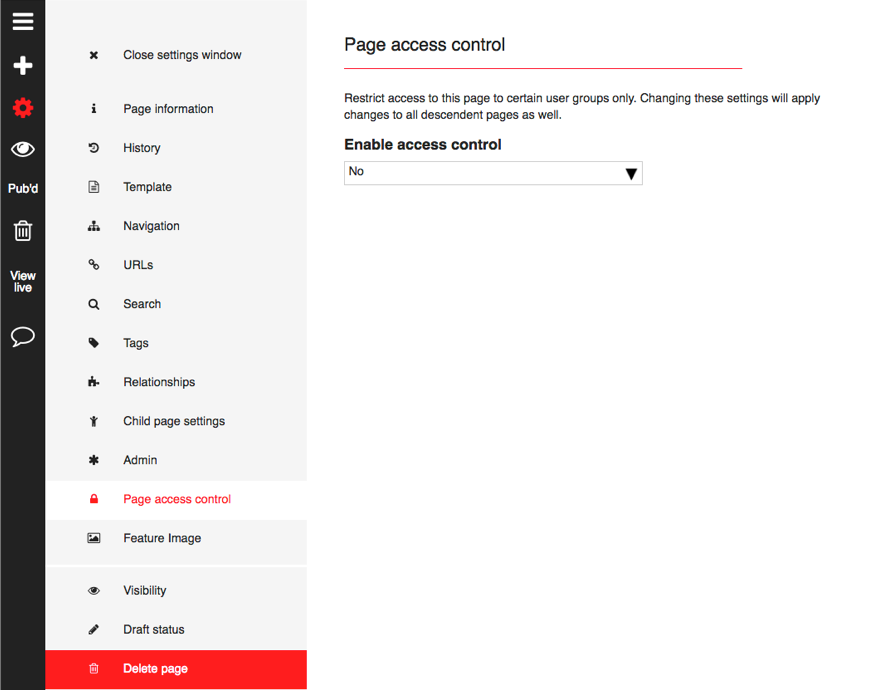
Task: Click the Relationships puzzle piece icon
Action: (x=94, y=382)
